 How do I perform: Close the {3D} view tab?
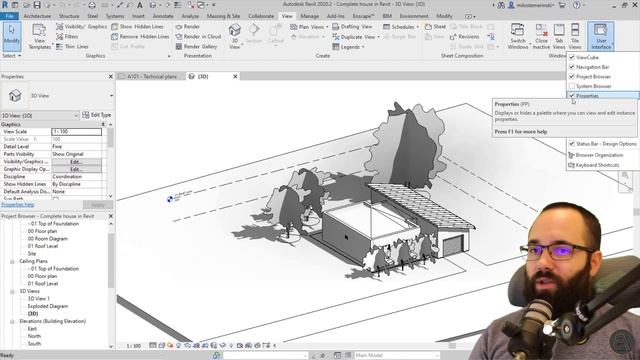click(235, 76)
